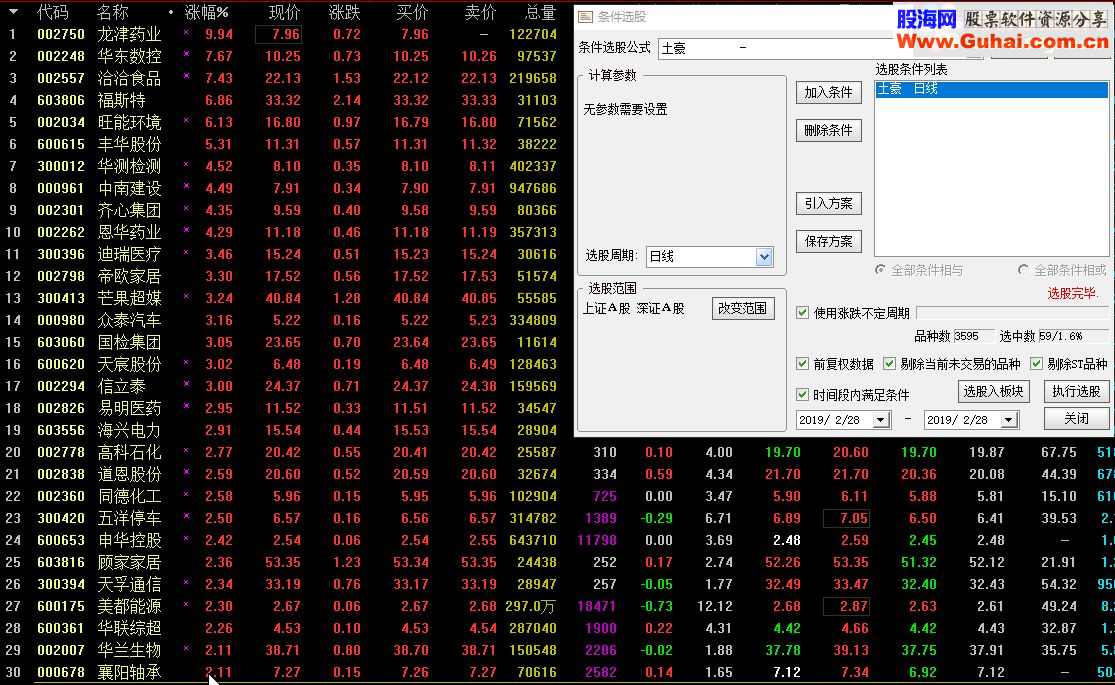Select stock 旺能环境 row
This screenshot has height=685, width=1115.
(x=281, y=122)
